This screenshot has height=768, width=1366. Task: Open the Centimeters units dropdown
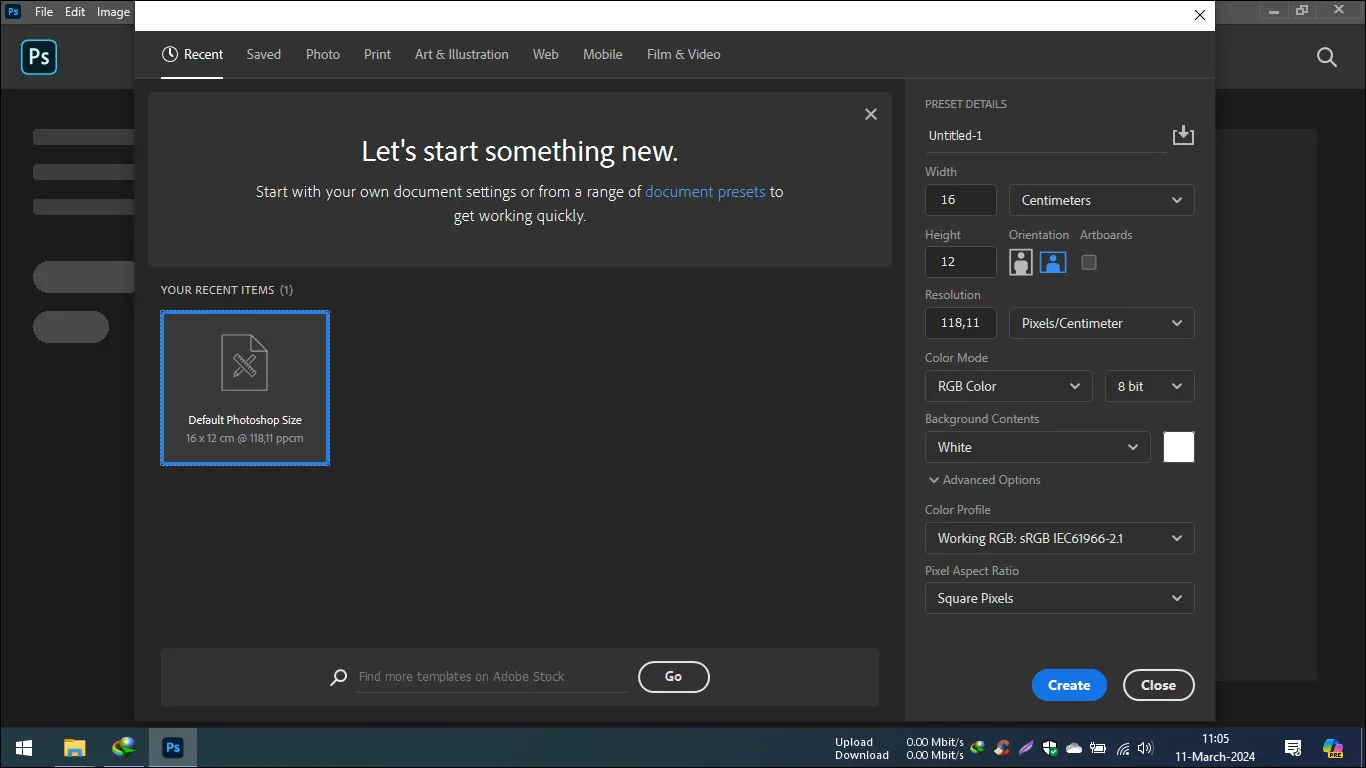coord(1100,200)
